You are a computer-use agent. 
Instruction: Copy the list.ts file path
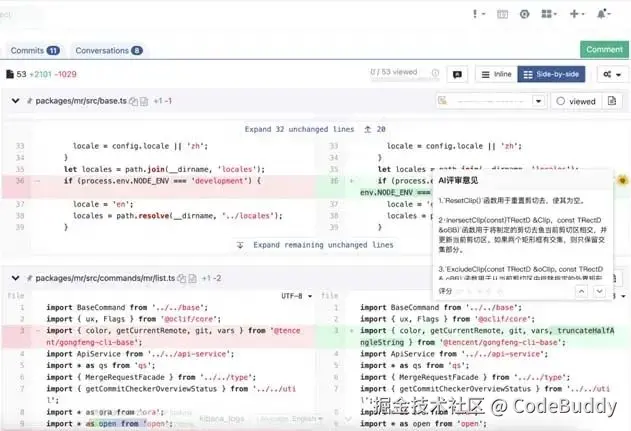click(x=182, y=278)
